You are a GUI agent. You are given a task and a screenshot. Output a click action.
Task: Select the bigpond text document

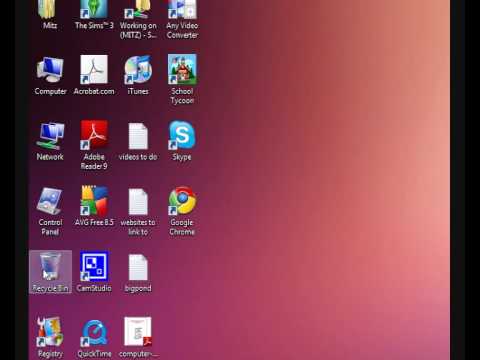pos(138,272)
